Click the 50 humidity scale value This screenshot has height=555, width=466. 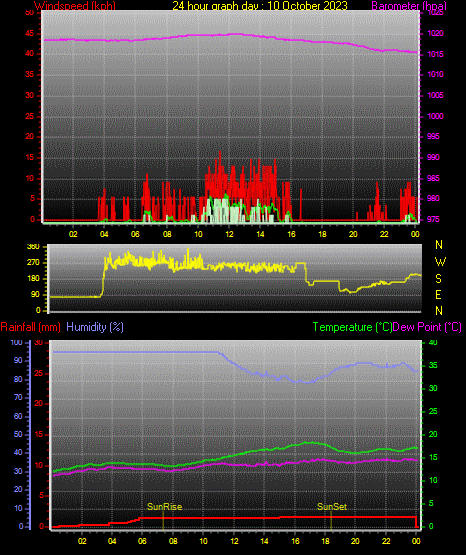tap(18, 434)
